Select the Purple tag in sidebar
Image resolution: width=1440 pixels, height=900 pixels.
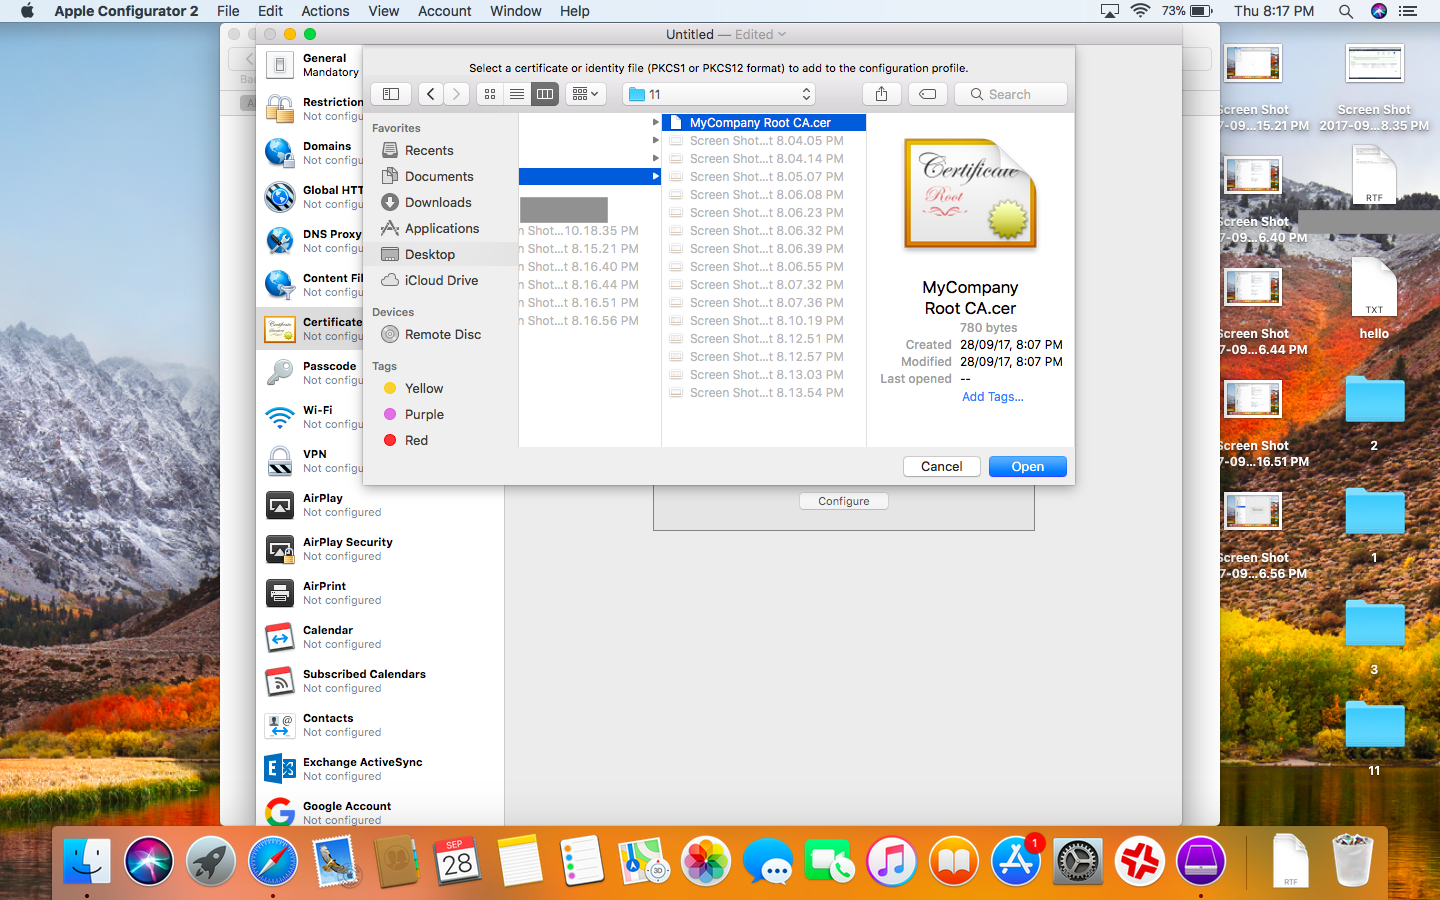click(x=424, y=414)
